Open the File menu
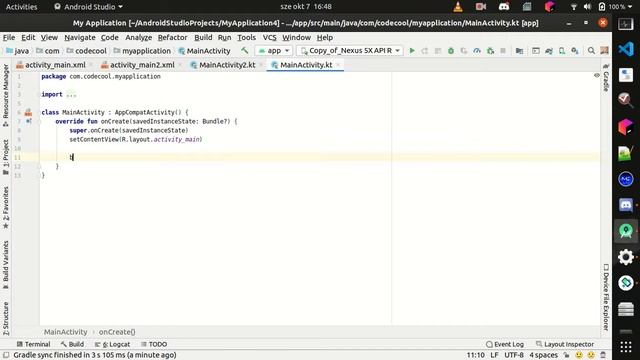 click(x=9, y=38)
